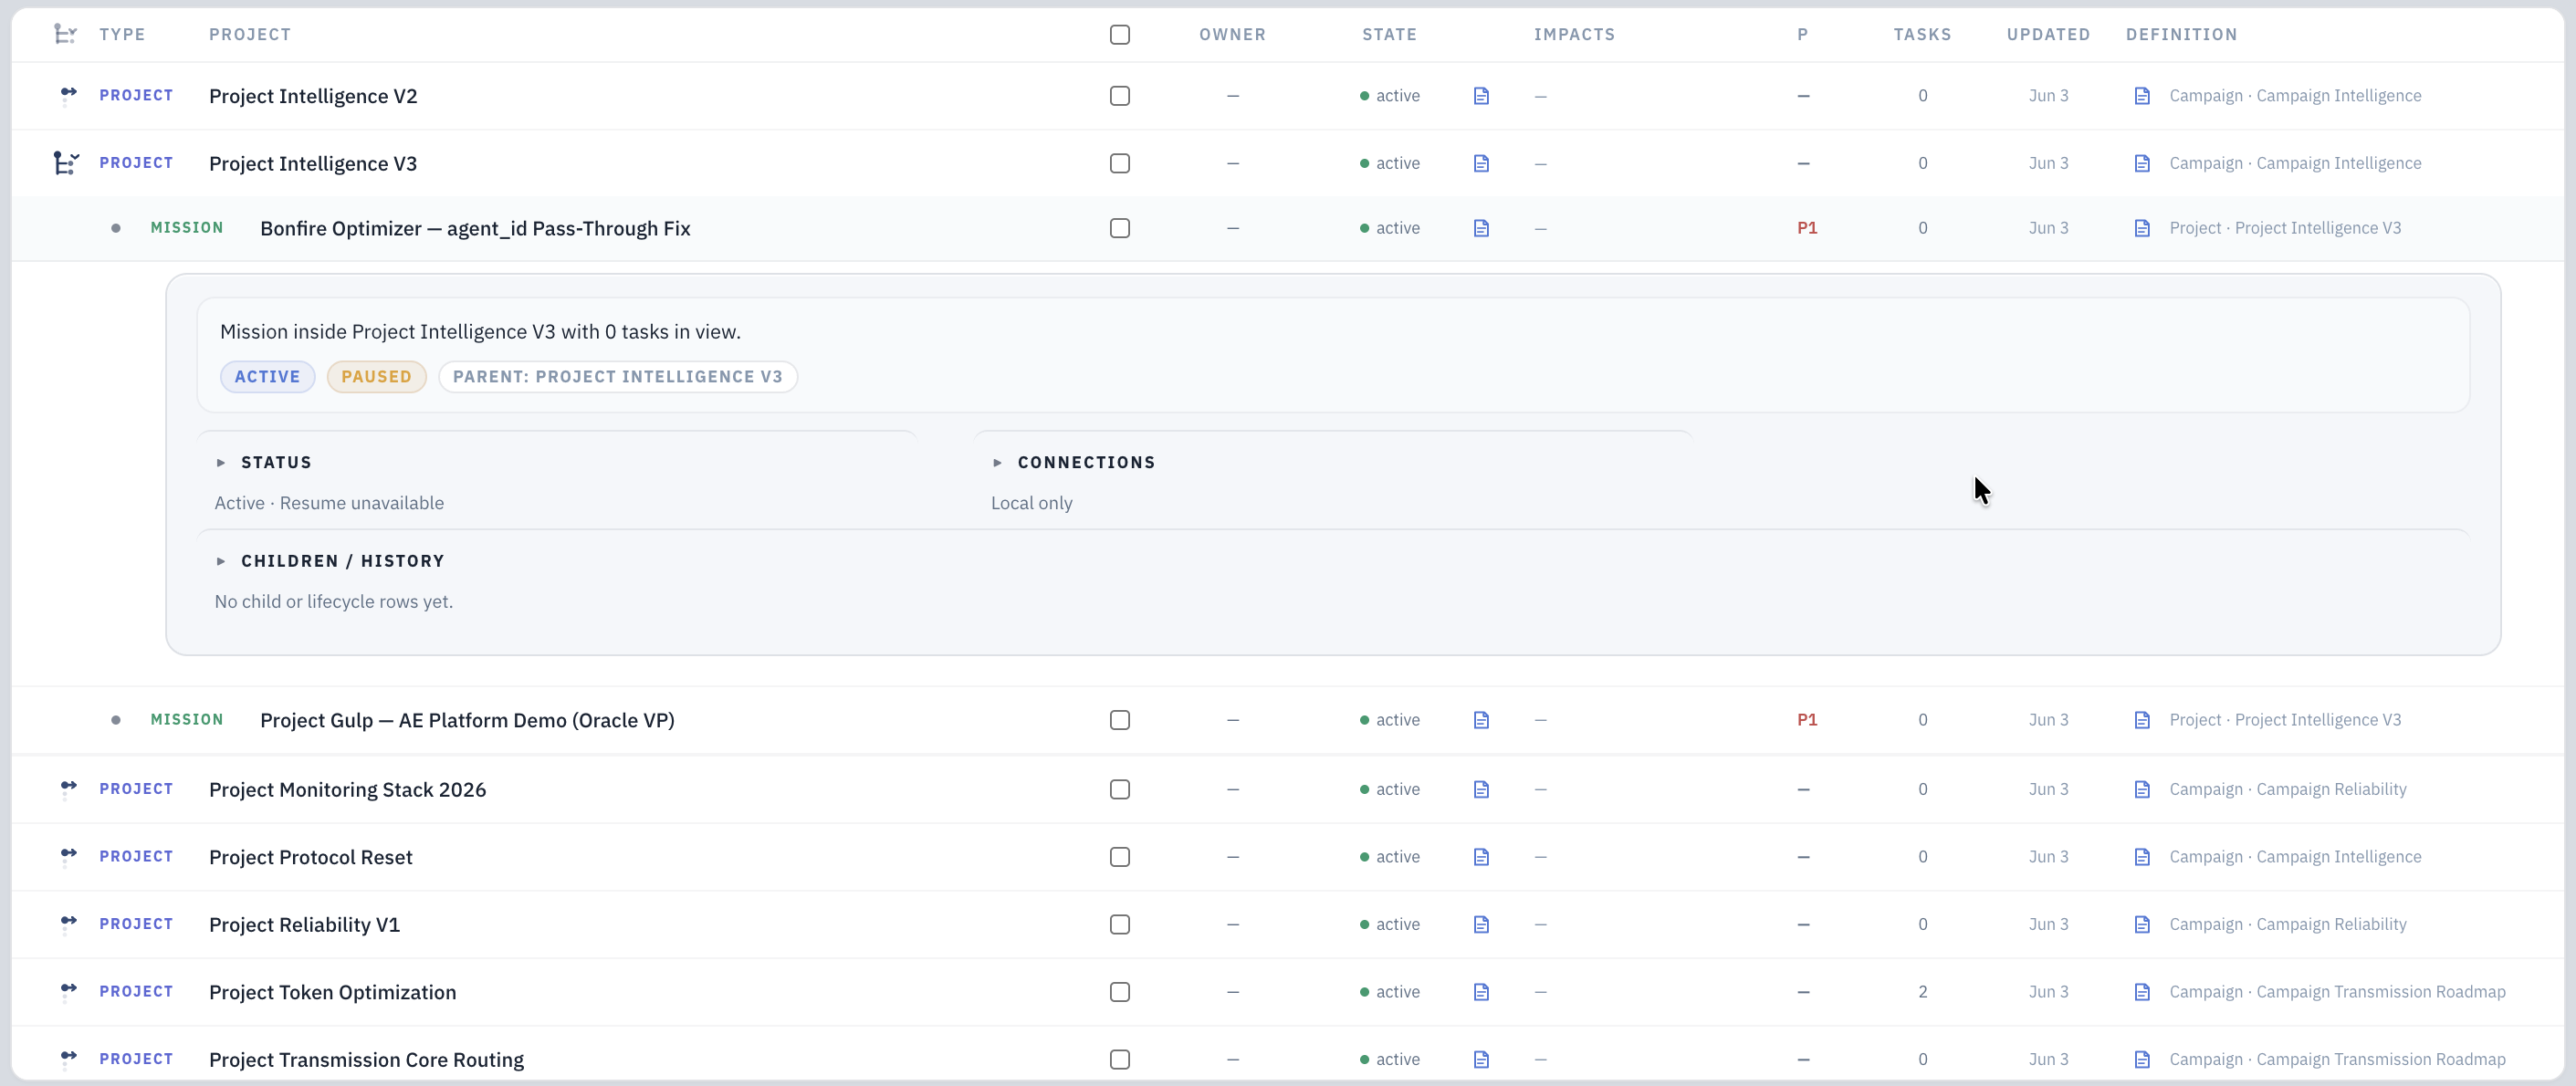Viewport: 2576px width, 1086px height.
Task: Open state document icon for Project Intelligence V2
Action: tap(1481, 96)
